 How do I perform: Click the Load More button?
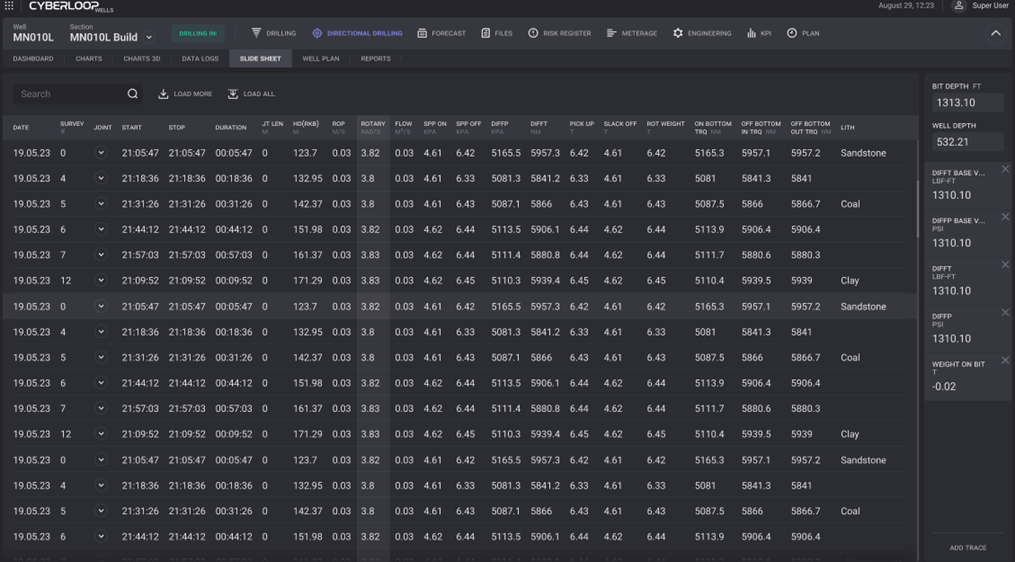185,94
